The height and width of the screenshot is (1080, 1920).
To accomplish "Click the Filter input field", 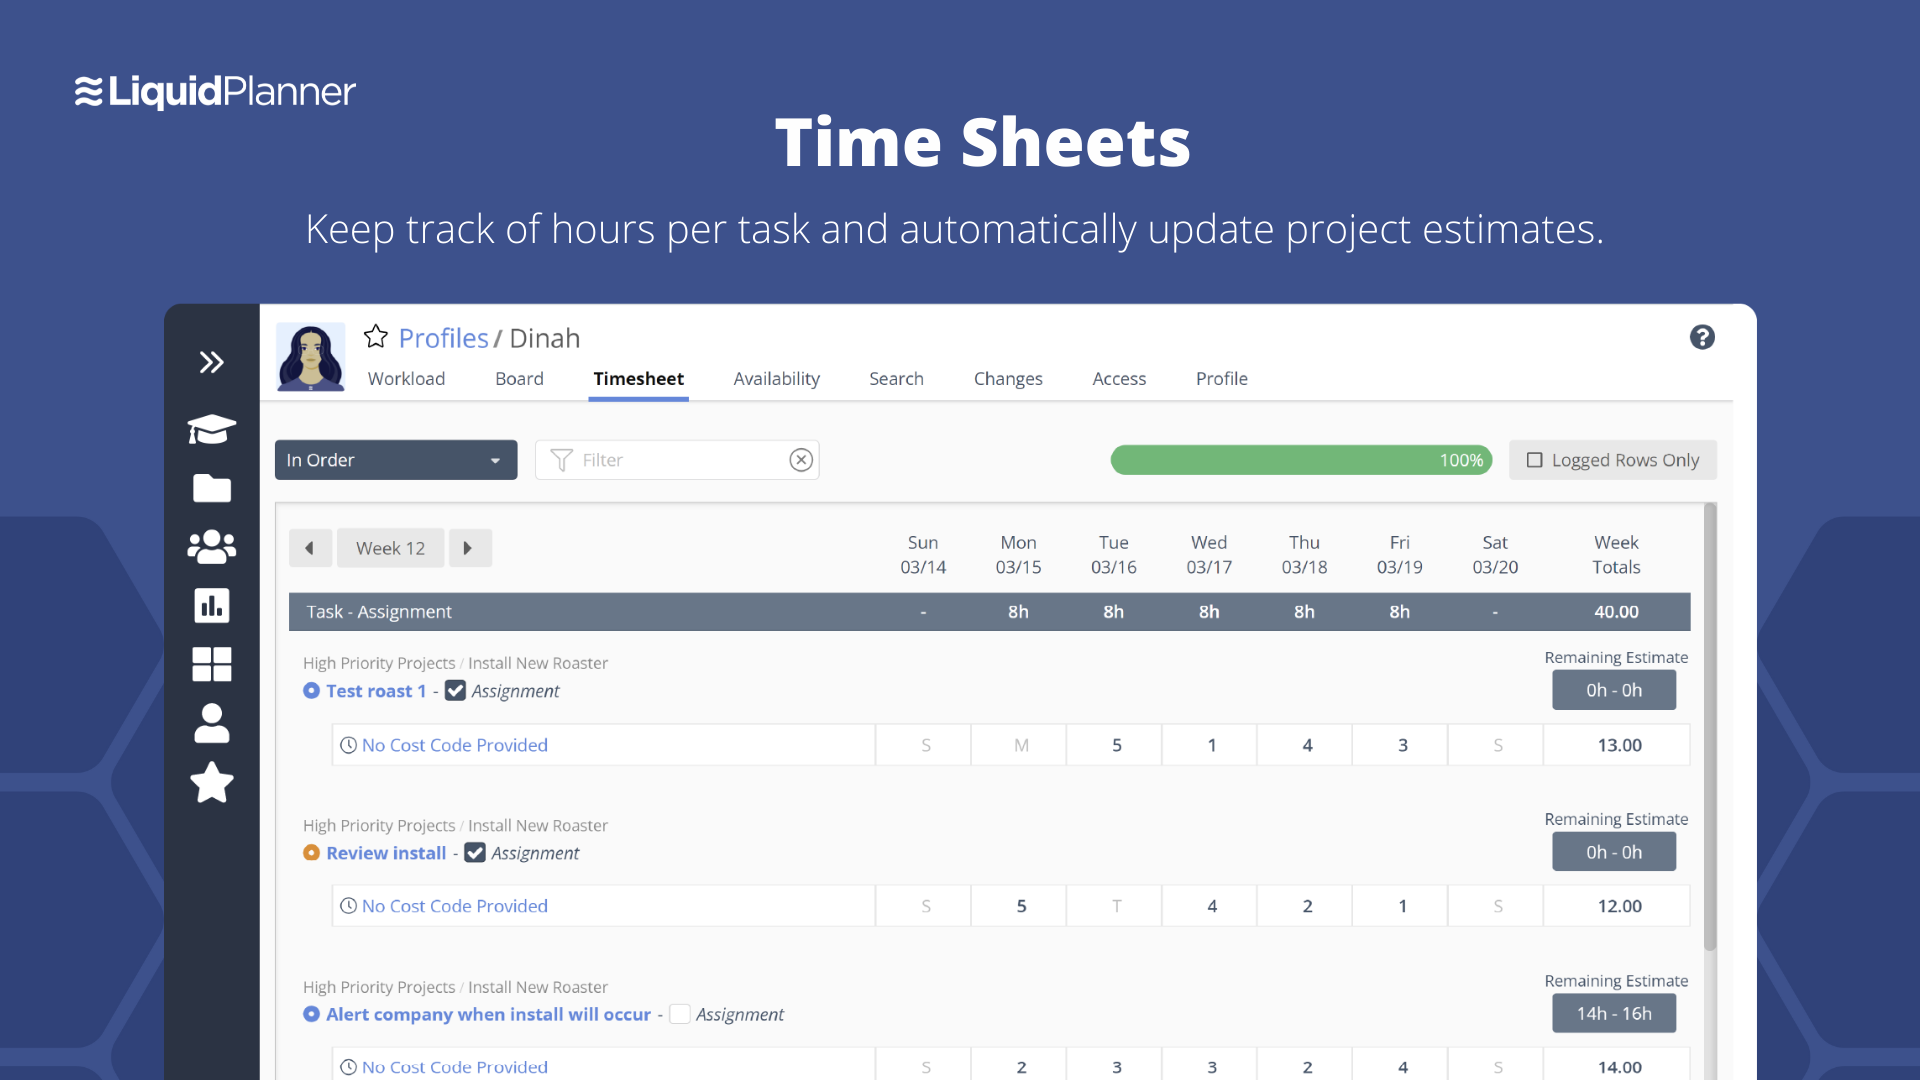I will [x=674, y=459].
